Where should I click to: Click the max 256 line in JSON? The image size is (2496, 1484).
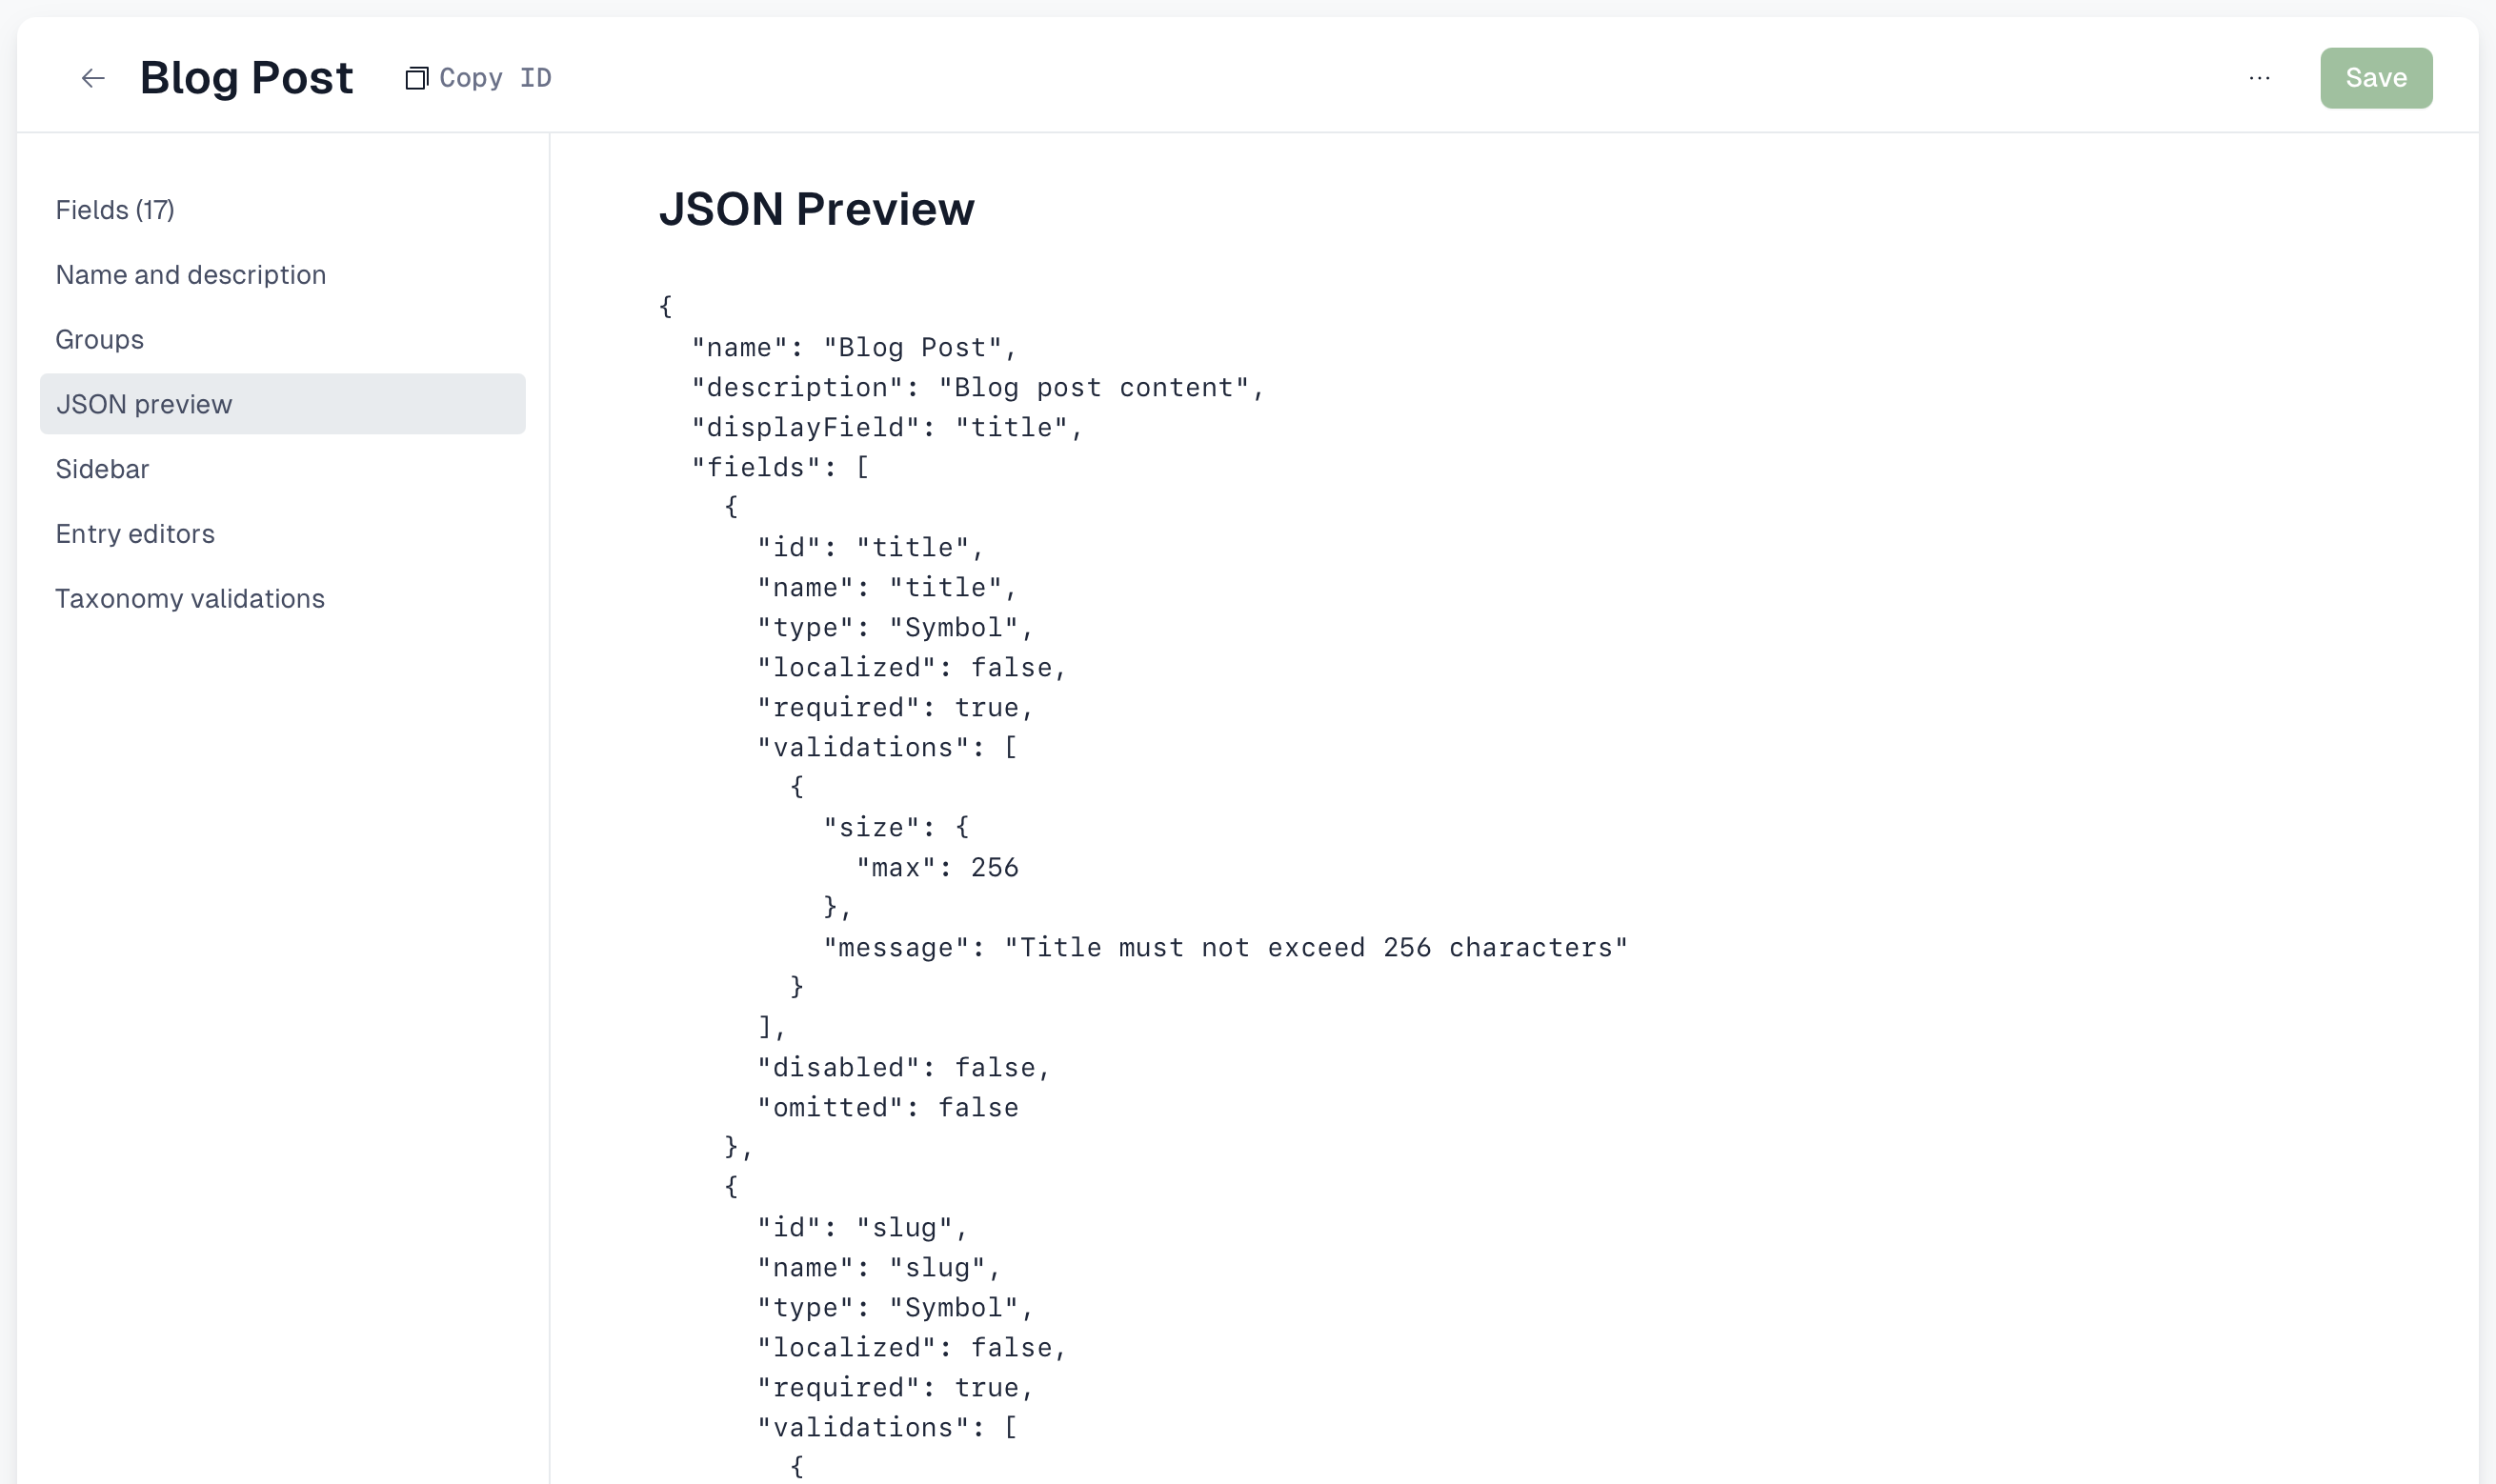(937, 868)
